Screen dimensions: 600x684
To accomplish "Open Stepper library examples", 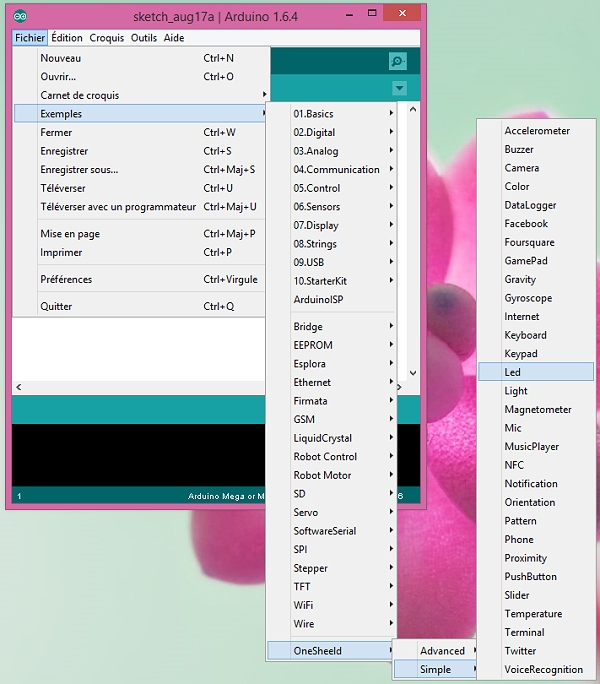I will click(332, 568).
